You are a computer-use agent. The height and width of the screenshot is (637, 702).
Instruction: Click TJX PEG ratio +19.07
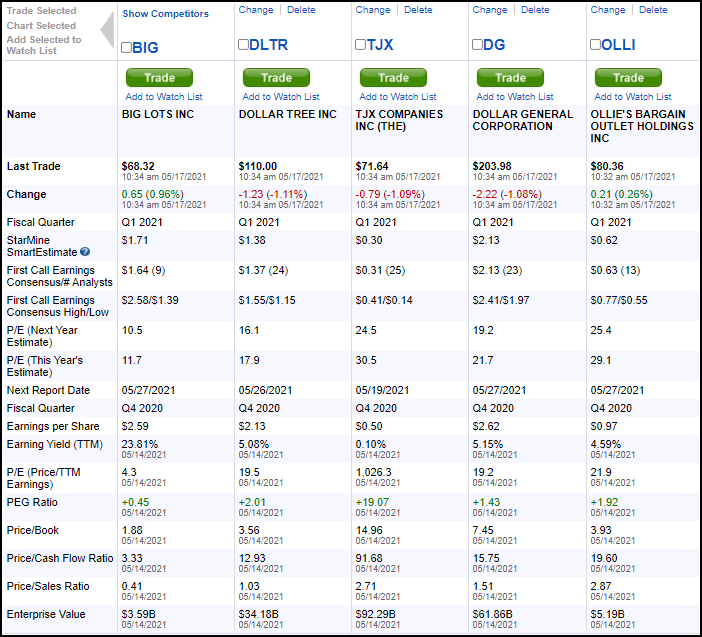(x=372, y=502)
